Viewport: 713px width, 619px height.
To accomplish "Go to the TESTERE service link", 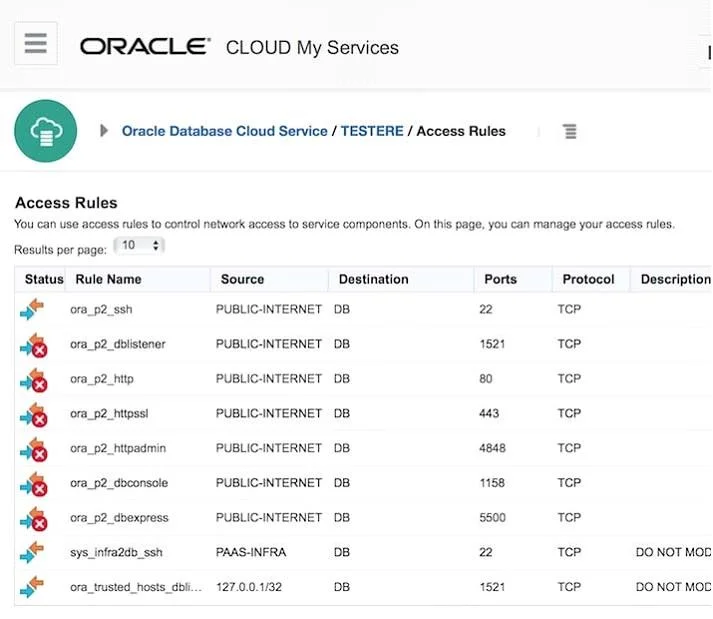I will tap(372, 131).
